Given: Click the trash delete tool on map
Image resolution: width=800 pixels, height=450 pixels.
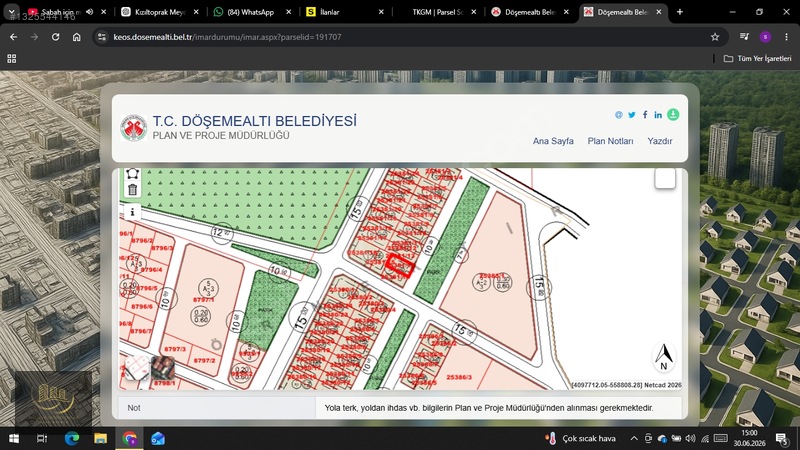Looking at the screenshot, I should coord(133,190).
